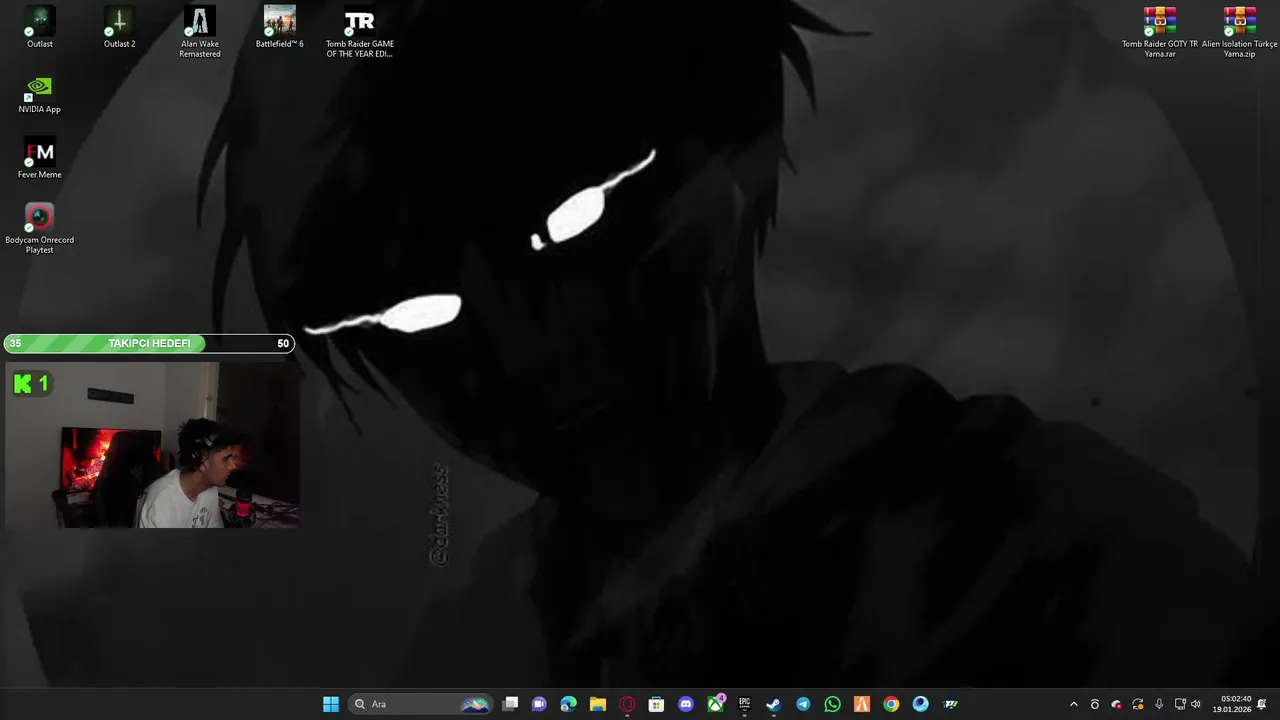Click the Ara search box on taskbar
The height and width of the screenshot is (720, 1280).
point(421,704)
